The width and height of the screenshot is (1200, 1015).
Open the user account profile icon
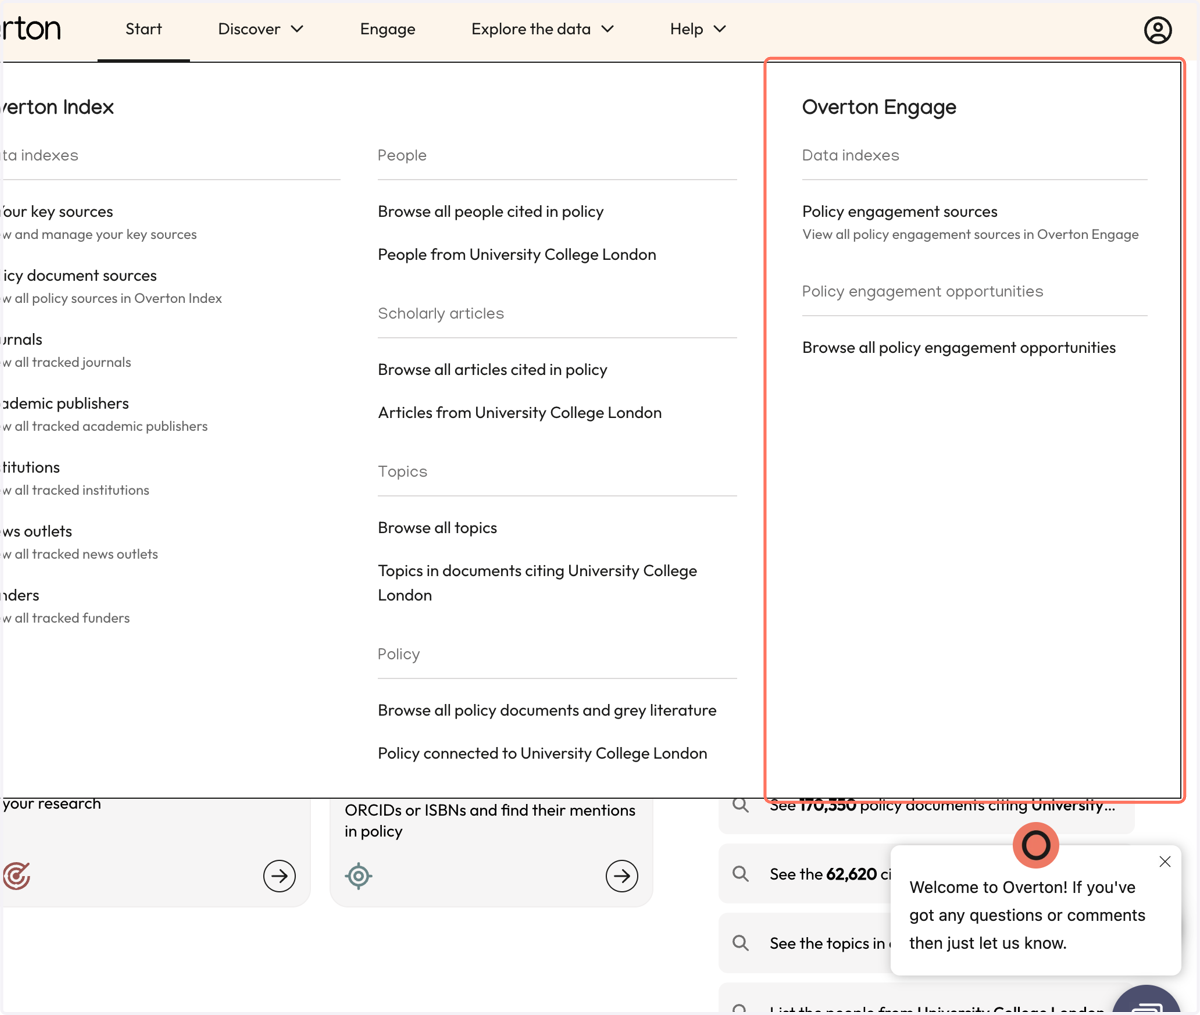point(1157,30)
